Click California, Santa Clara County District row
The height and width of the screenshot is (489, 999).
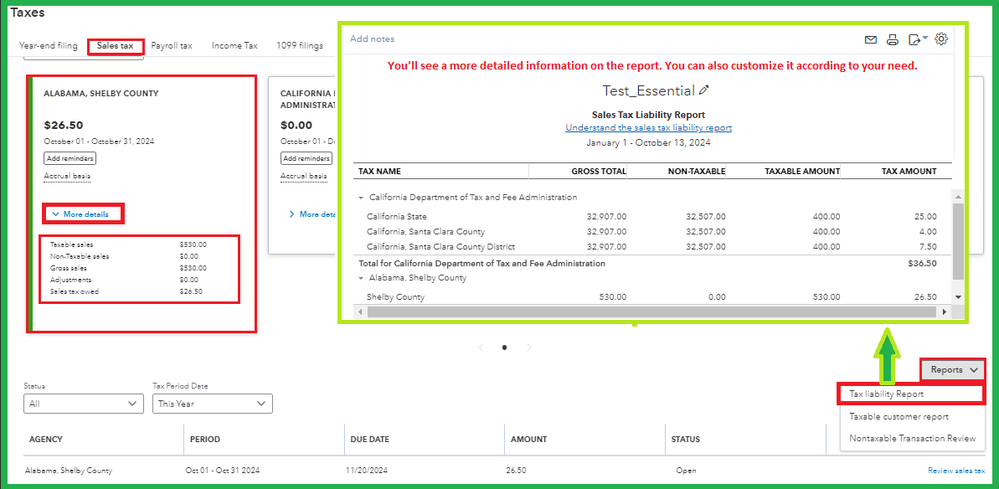click(441, 247)
